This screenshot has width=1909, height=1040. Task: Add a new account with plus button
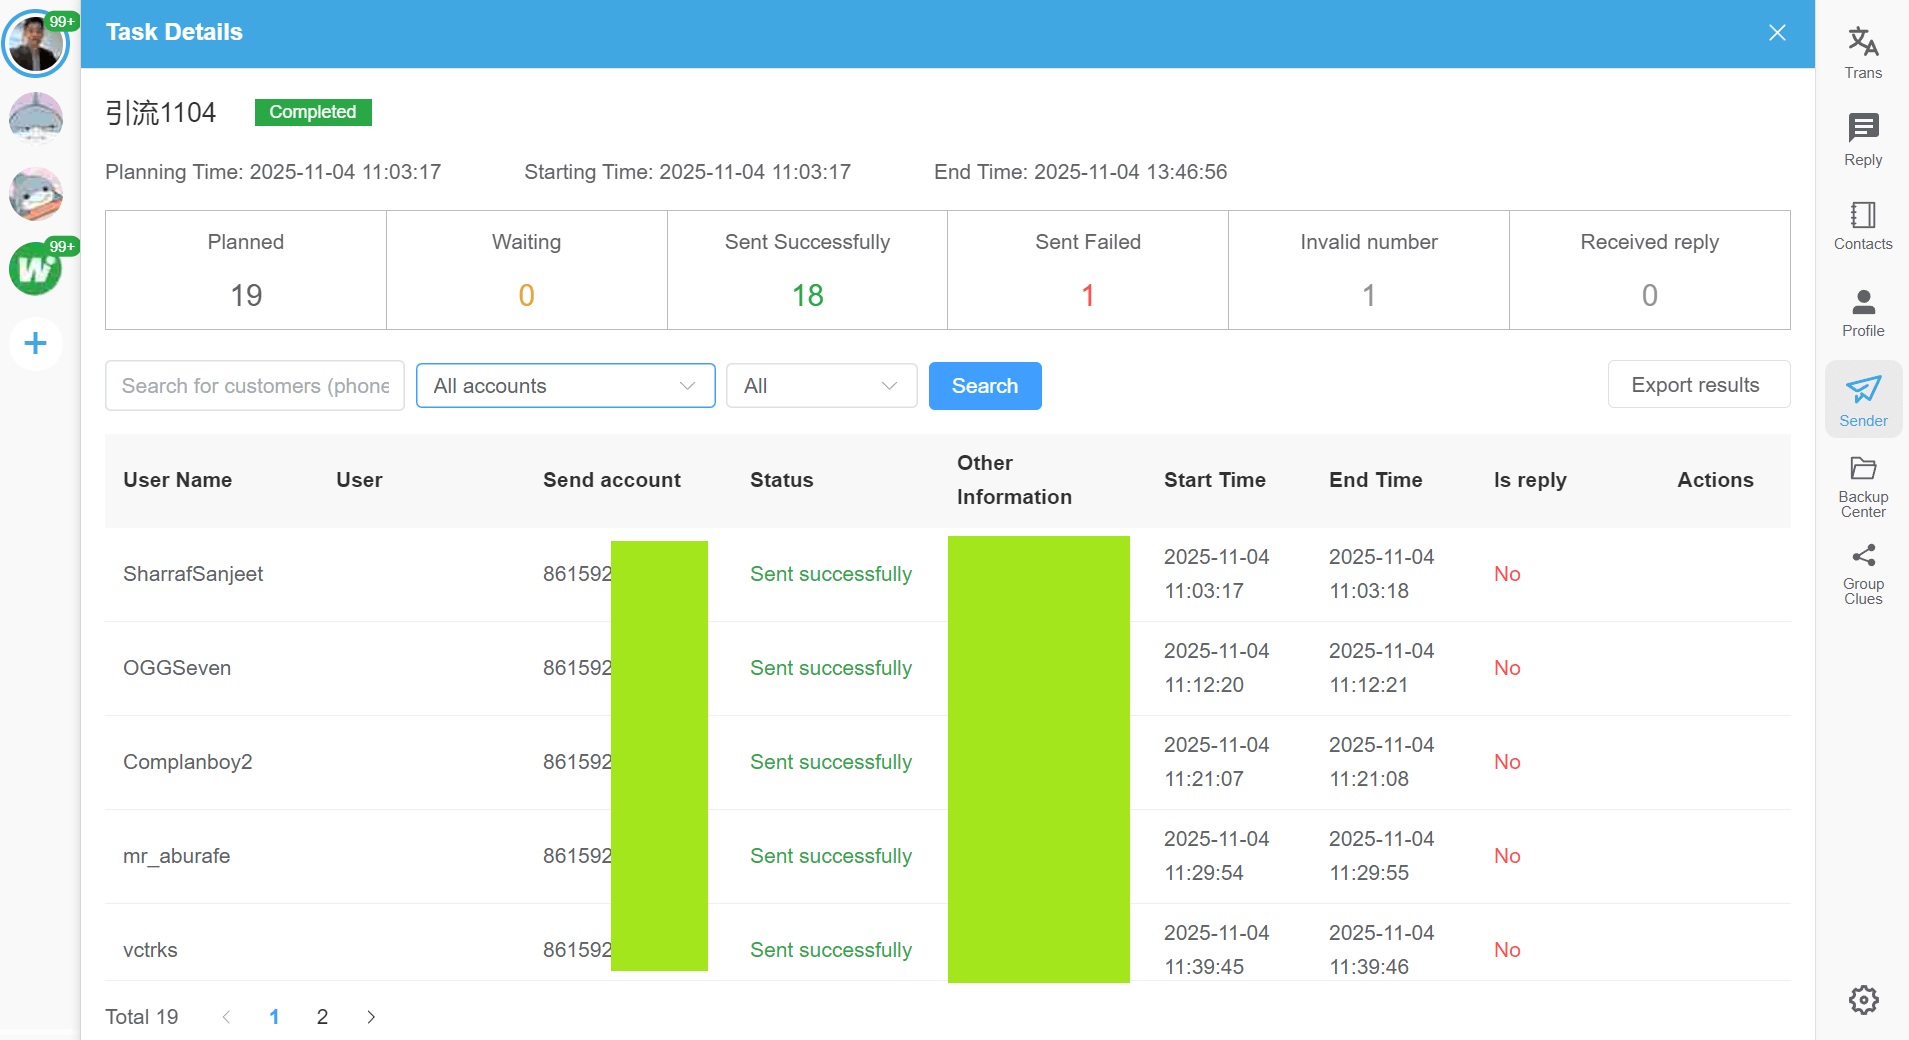tap(35, 343)
